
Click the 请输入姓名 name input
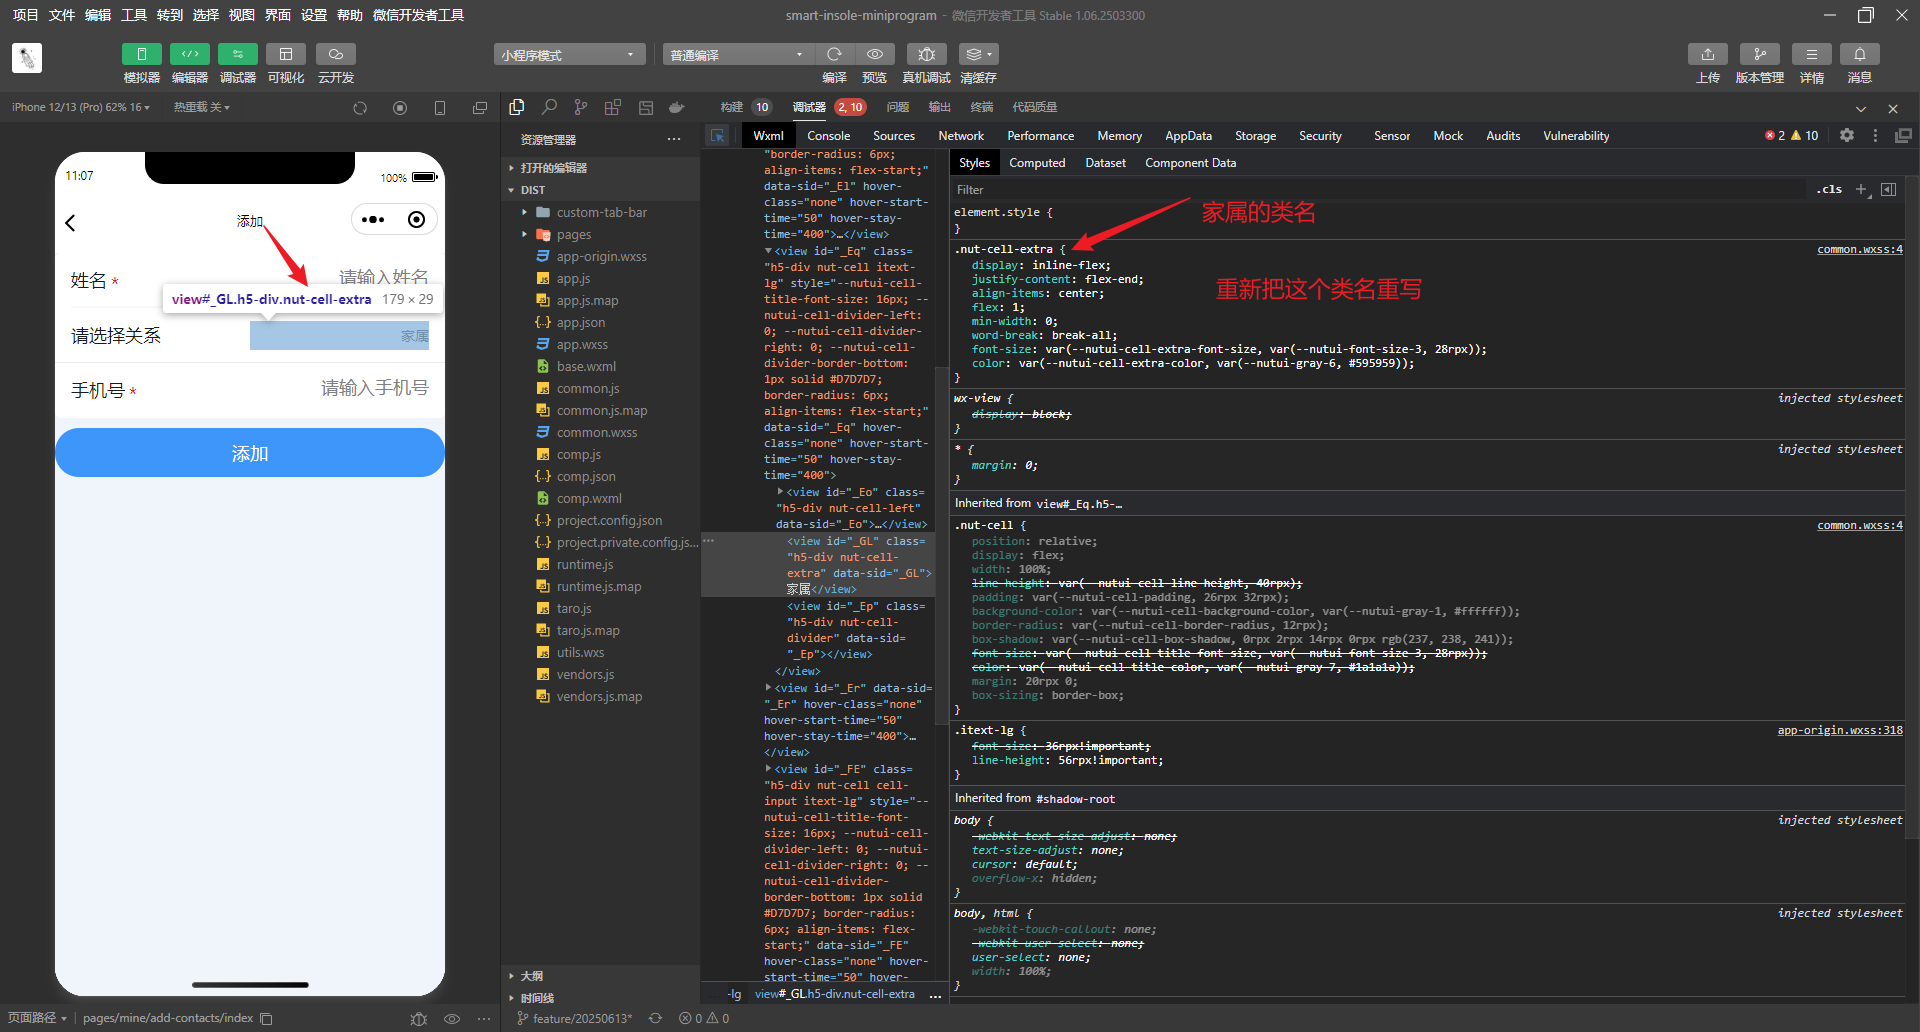click(384, 276)
